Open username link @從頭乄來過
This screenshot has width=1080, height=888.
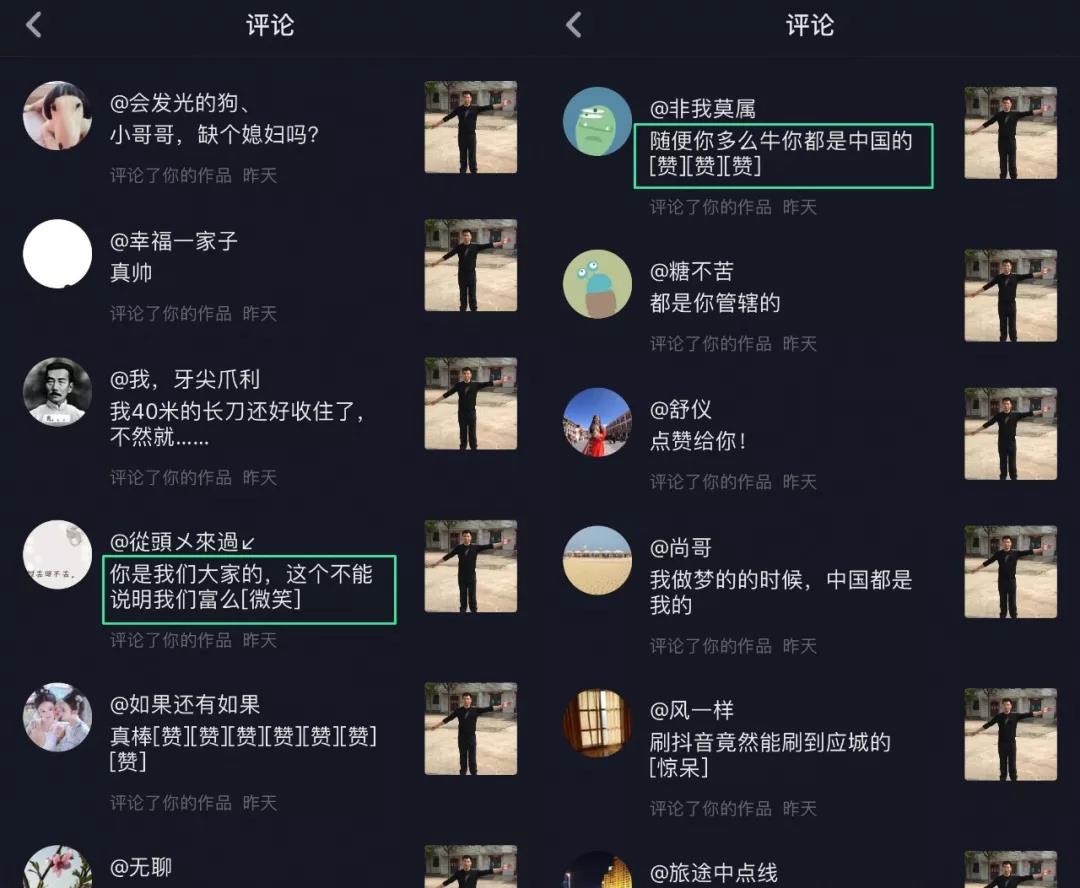tap(182, 542)
